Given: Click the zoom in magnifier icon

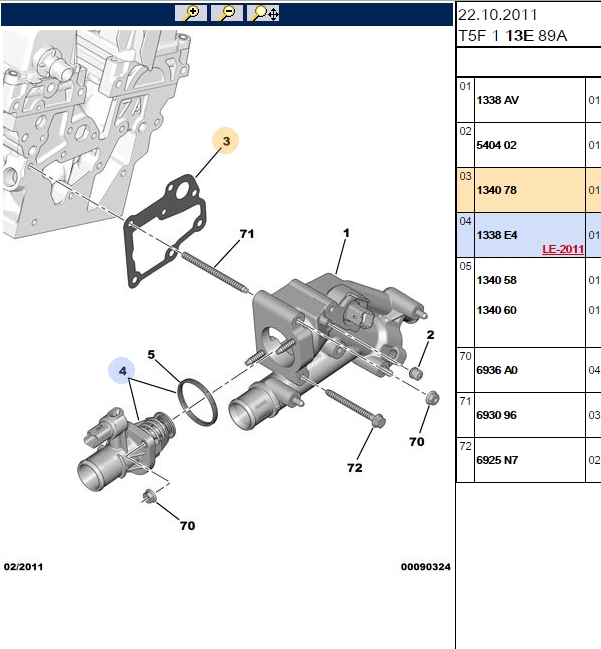Looking at the screenshot, I should 191,13.
